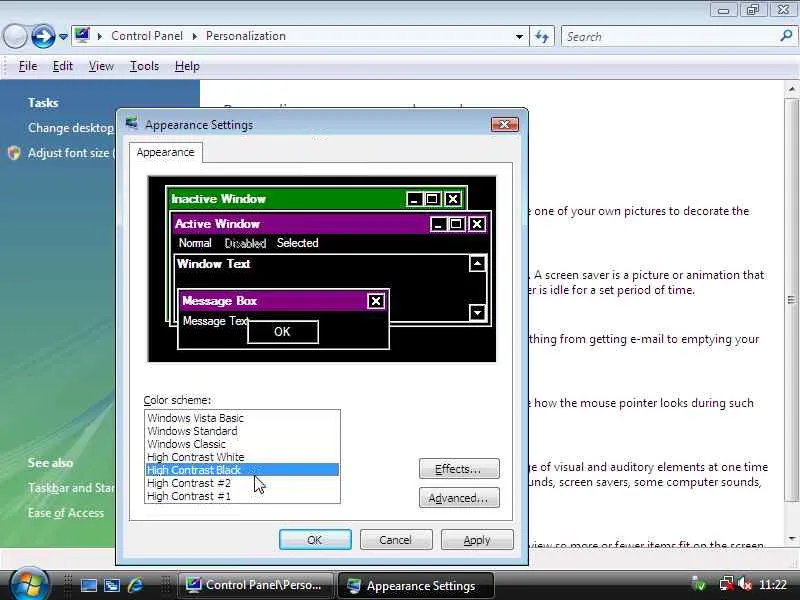Select Windows Classic color scheme
Image resolution: width=800 pixels, height=600 pixels.
pos(242,444)
